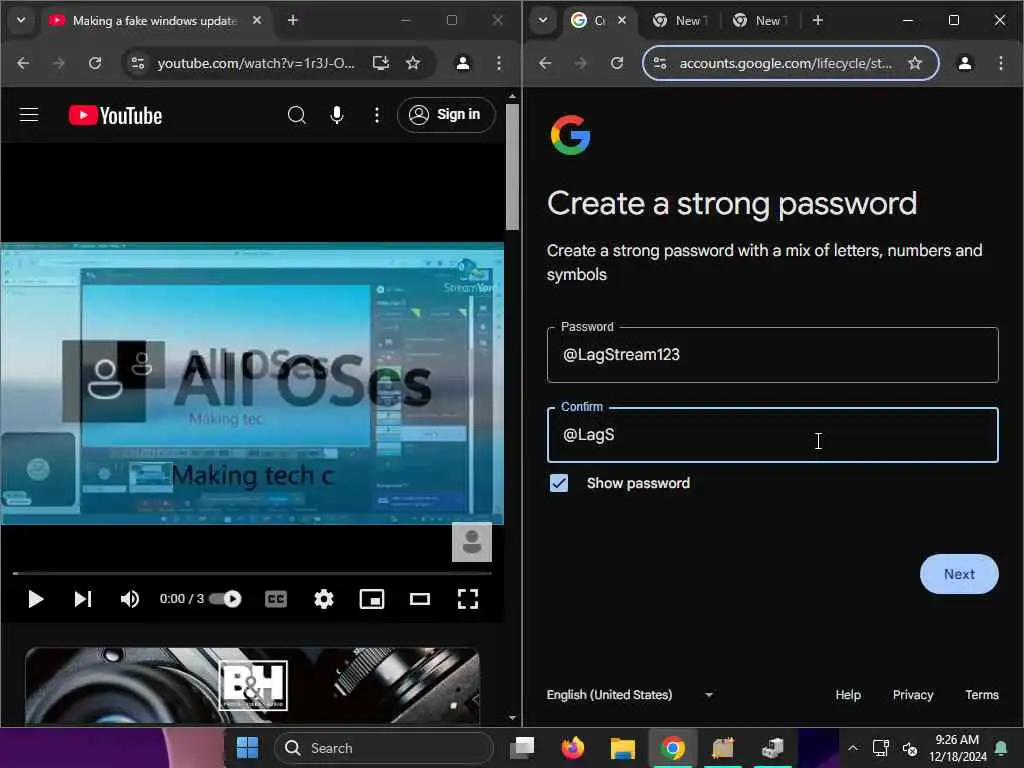The width and height of the screenshot is (1024, 768).
Task: Play the YouTube video
Action: click(35, 599)
